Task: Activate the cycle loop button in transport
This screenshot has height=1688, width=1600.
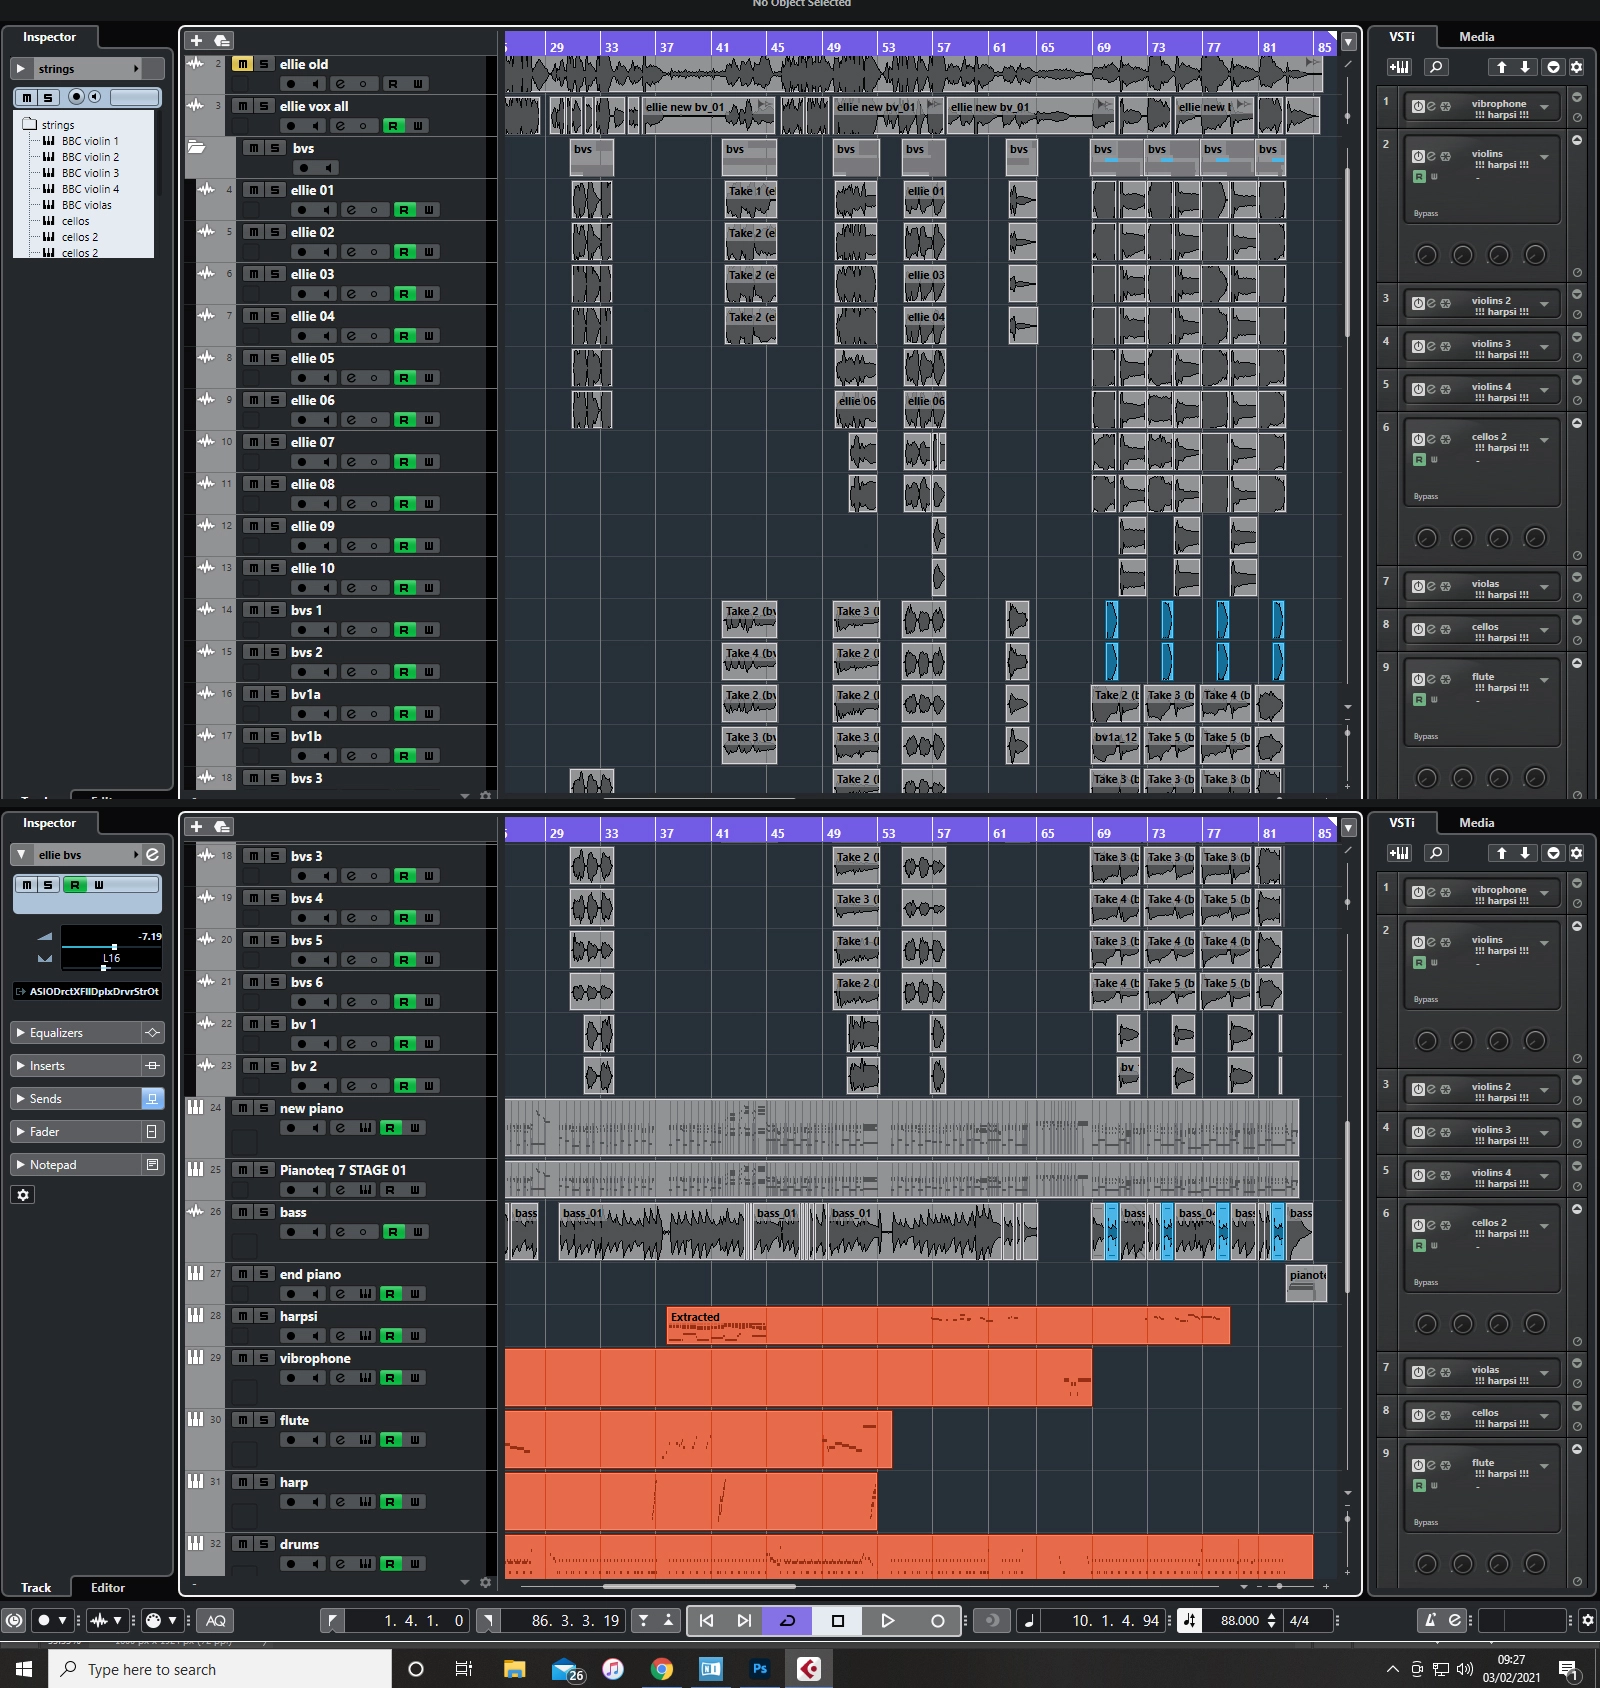Action: point(787,1620)
